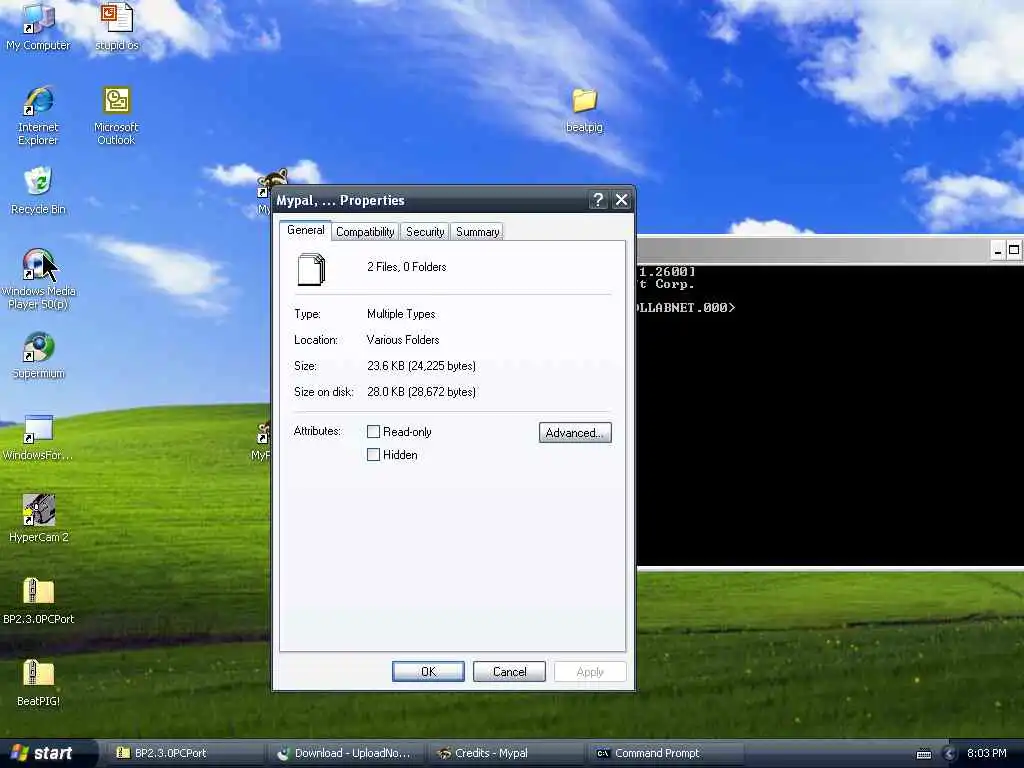Click the OK button
The height and width of the screenshot is (768, 1024).
point(428,671)
